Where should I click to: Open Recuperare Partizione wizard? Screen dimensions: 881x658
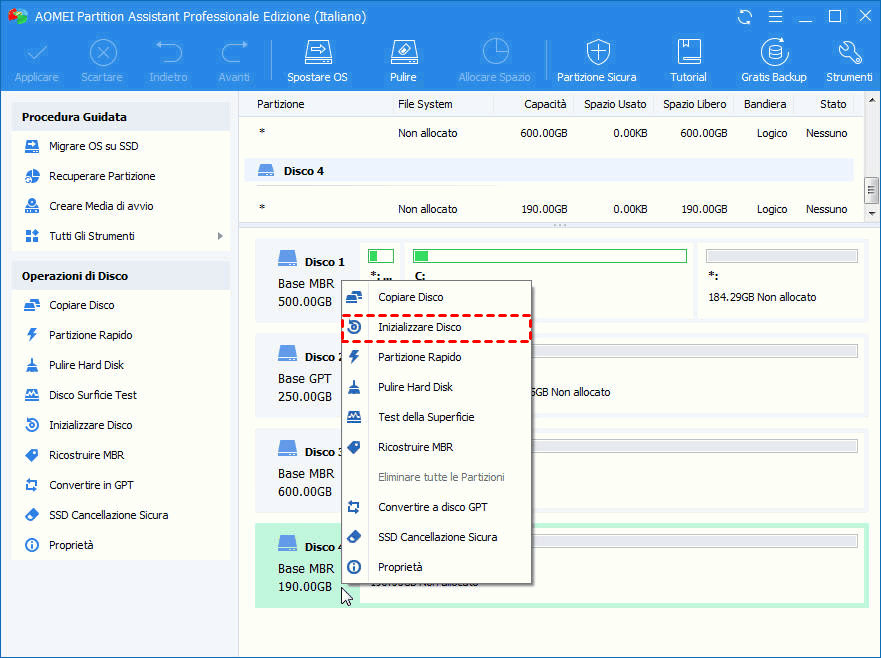pyautogui.click(x=102, y=176)
